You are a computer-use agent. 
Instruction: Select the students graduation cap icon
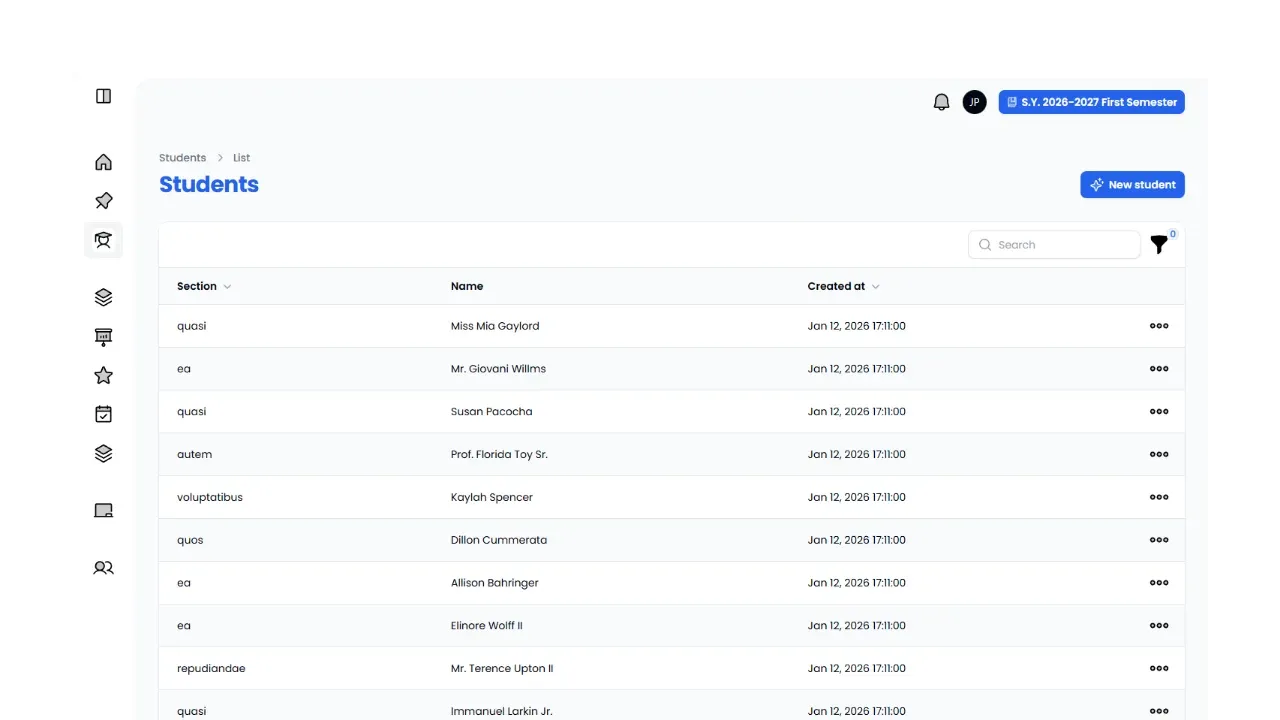click(x=103, y=240)
